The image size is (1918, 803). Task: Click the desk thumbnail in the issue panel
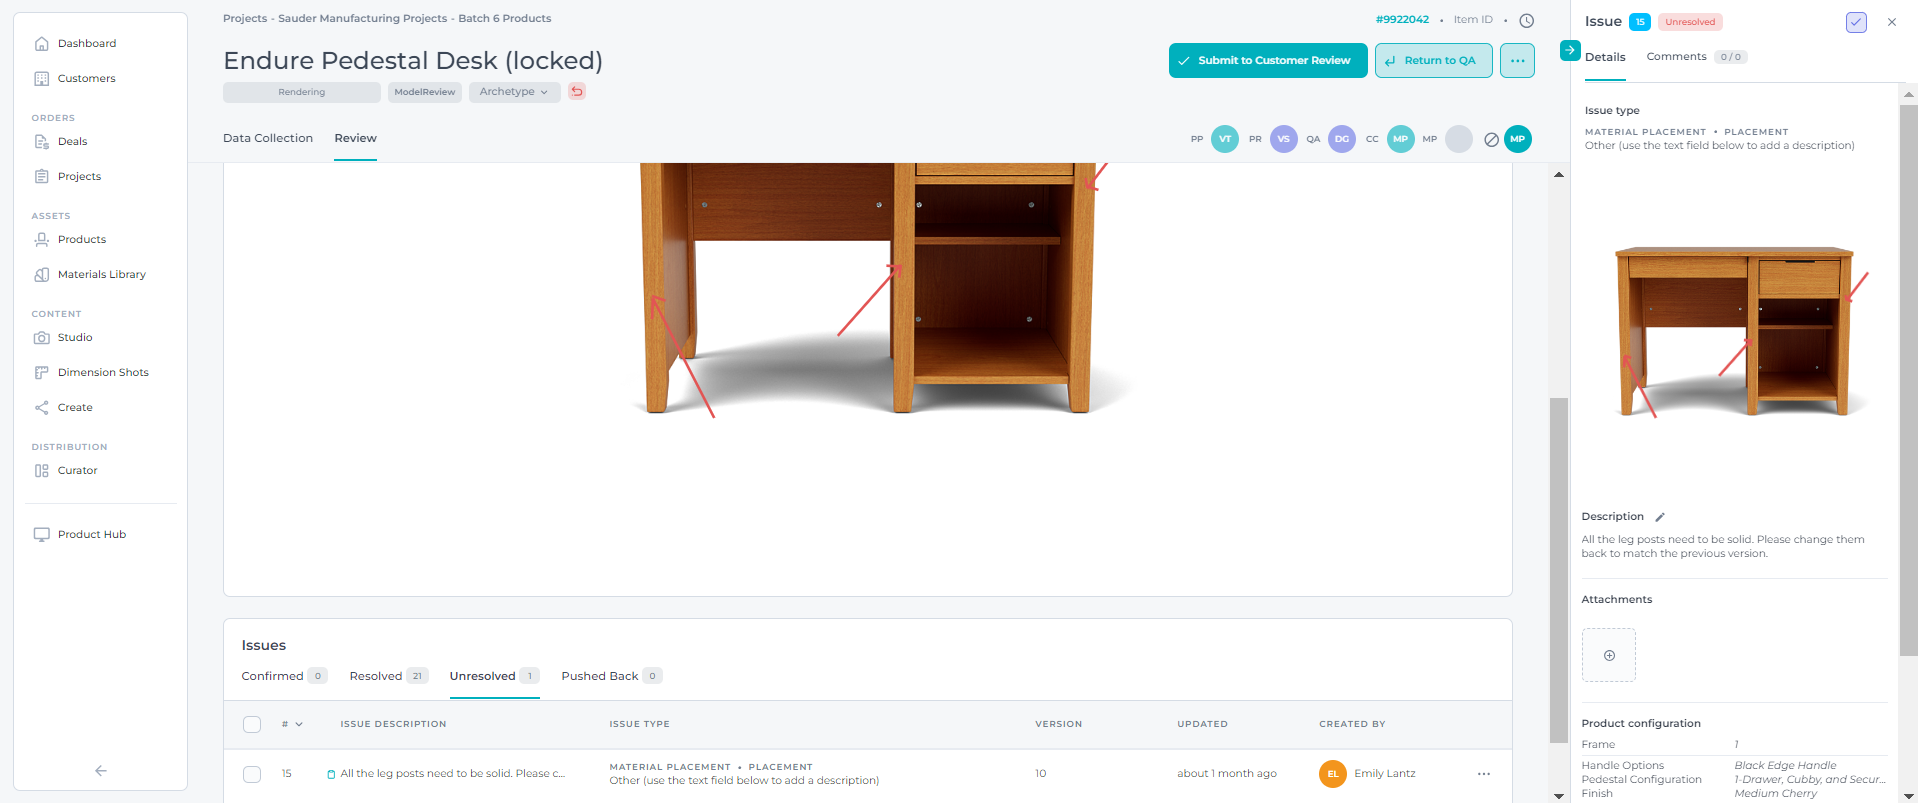click(1740, 330)
